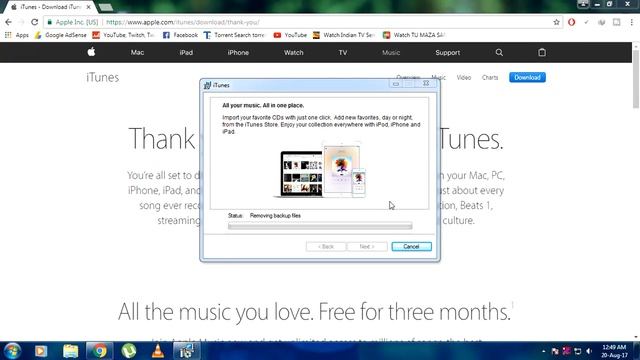
Task: Click the 'All your music. All in one place.' heading
Action: click(263, 105)
